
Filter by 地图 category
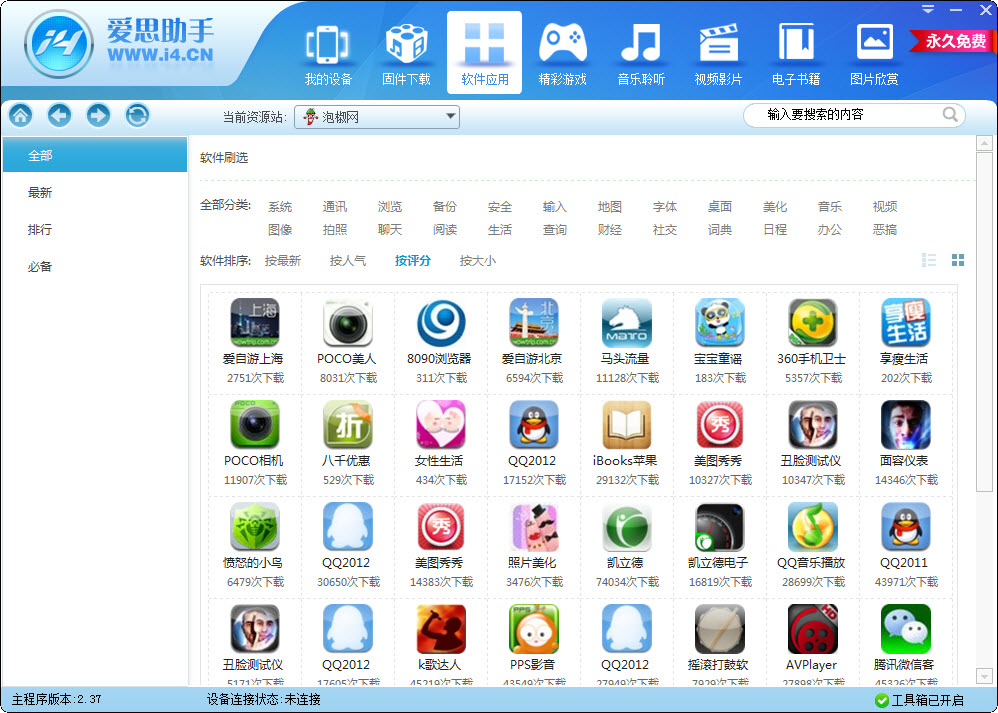(x=610, y=207)
